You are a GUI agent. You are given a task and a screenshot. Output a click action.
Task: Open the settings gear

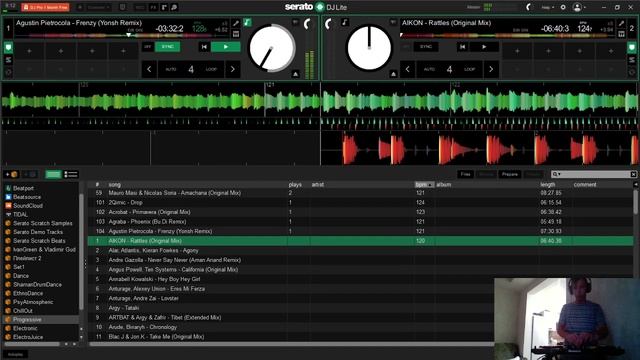pyautogui.click(x=563, y=7)
